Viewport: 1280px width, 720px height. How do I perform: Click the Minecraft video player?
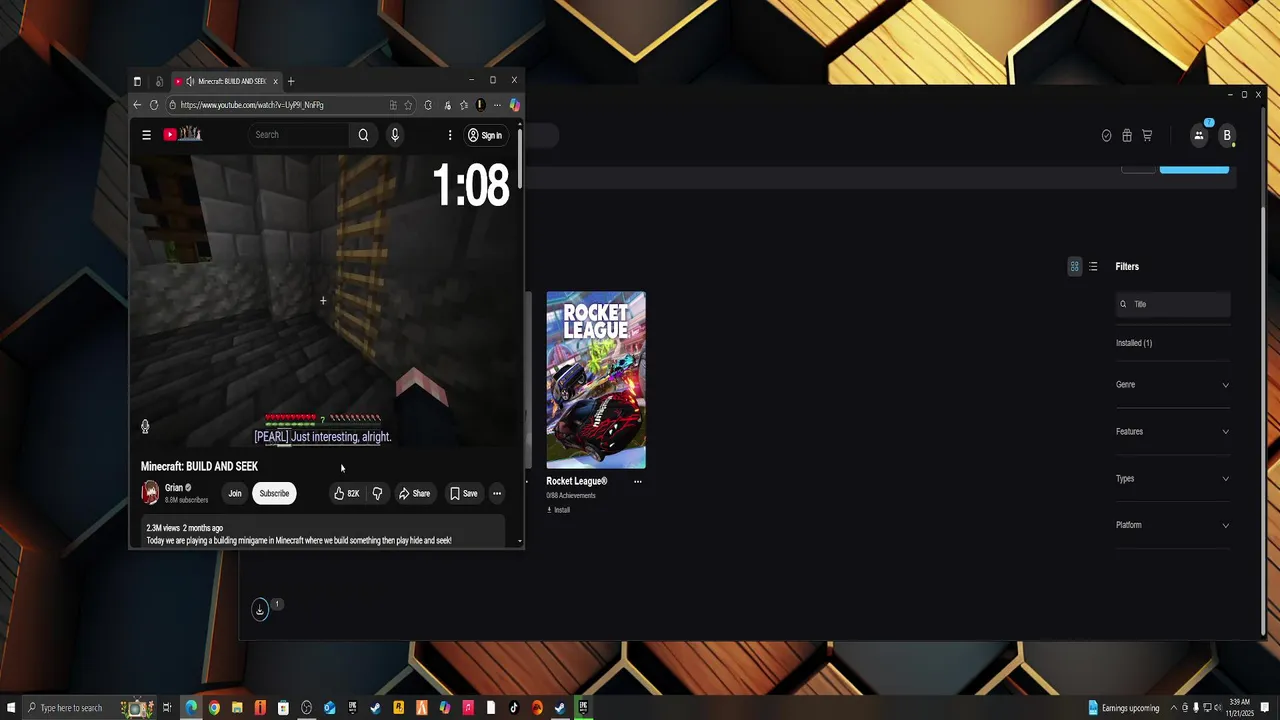coord(326,301)
